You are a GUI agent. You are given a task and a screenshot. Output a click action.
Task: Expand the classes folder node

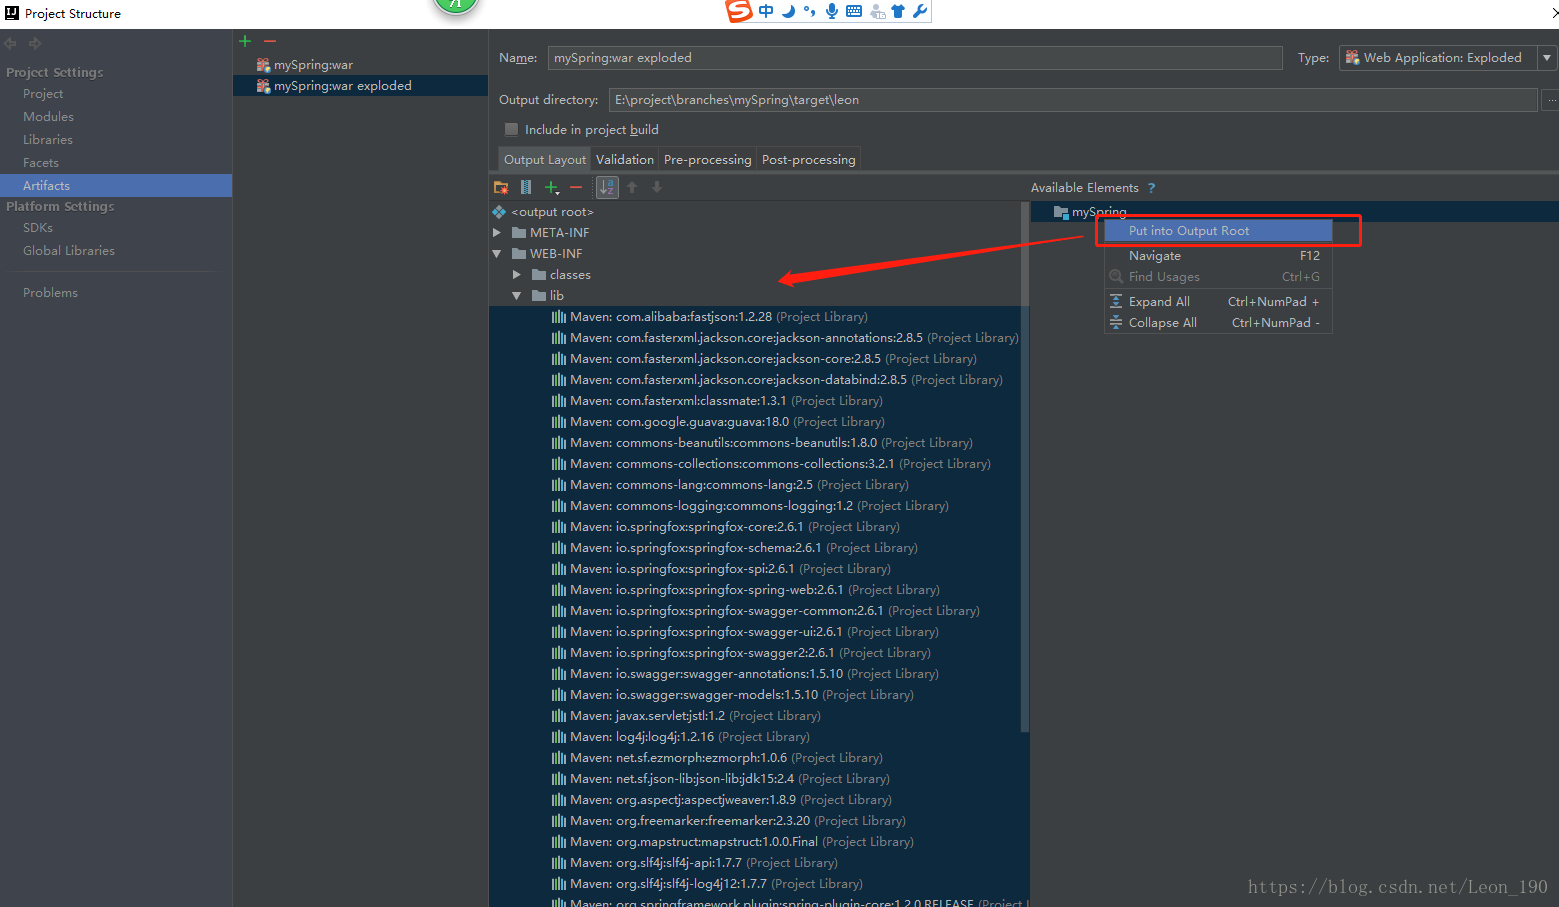point(517,275)
